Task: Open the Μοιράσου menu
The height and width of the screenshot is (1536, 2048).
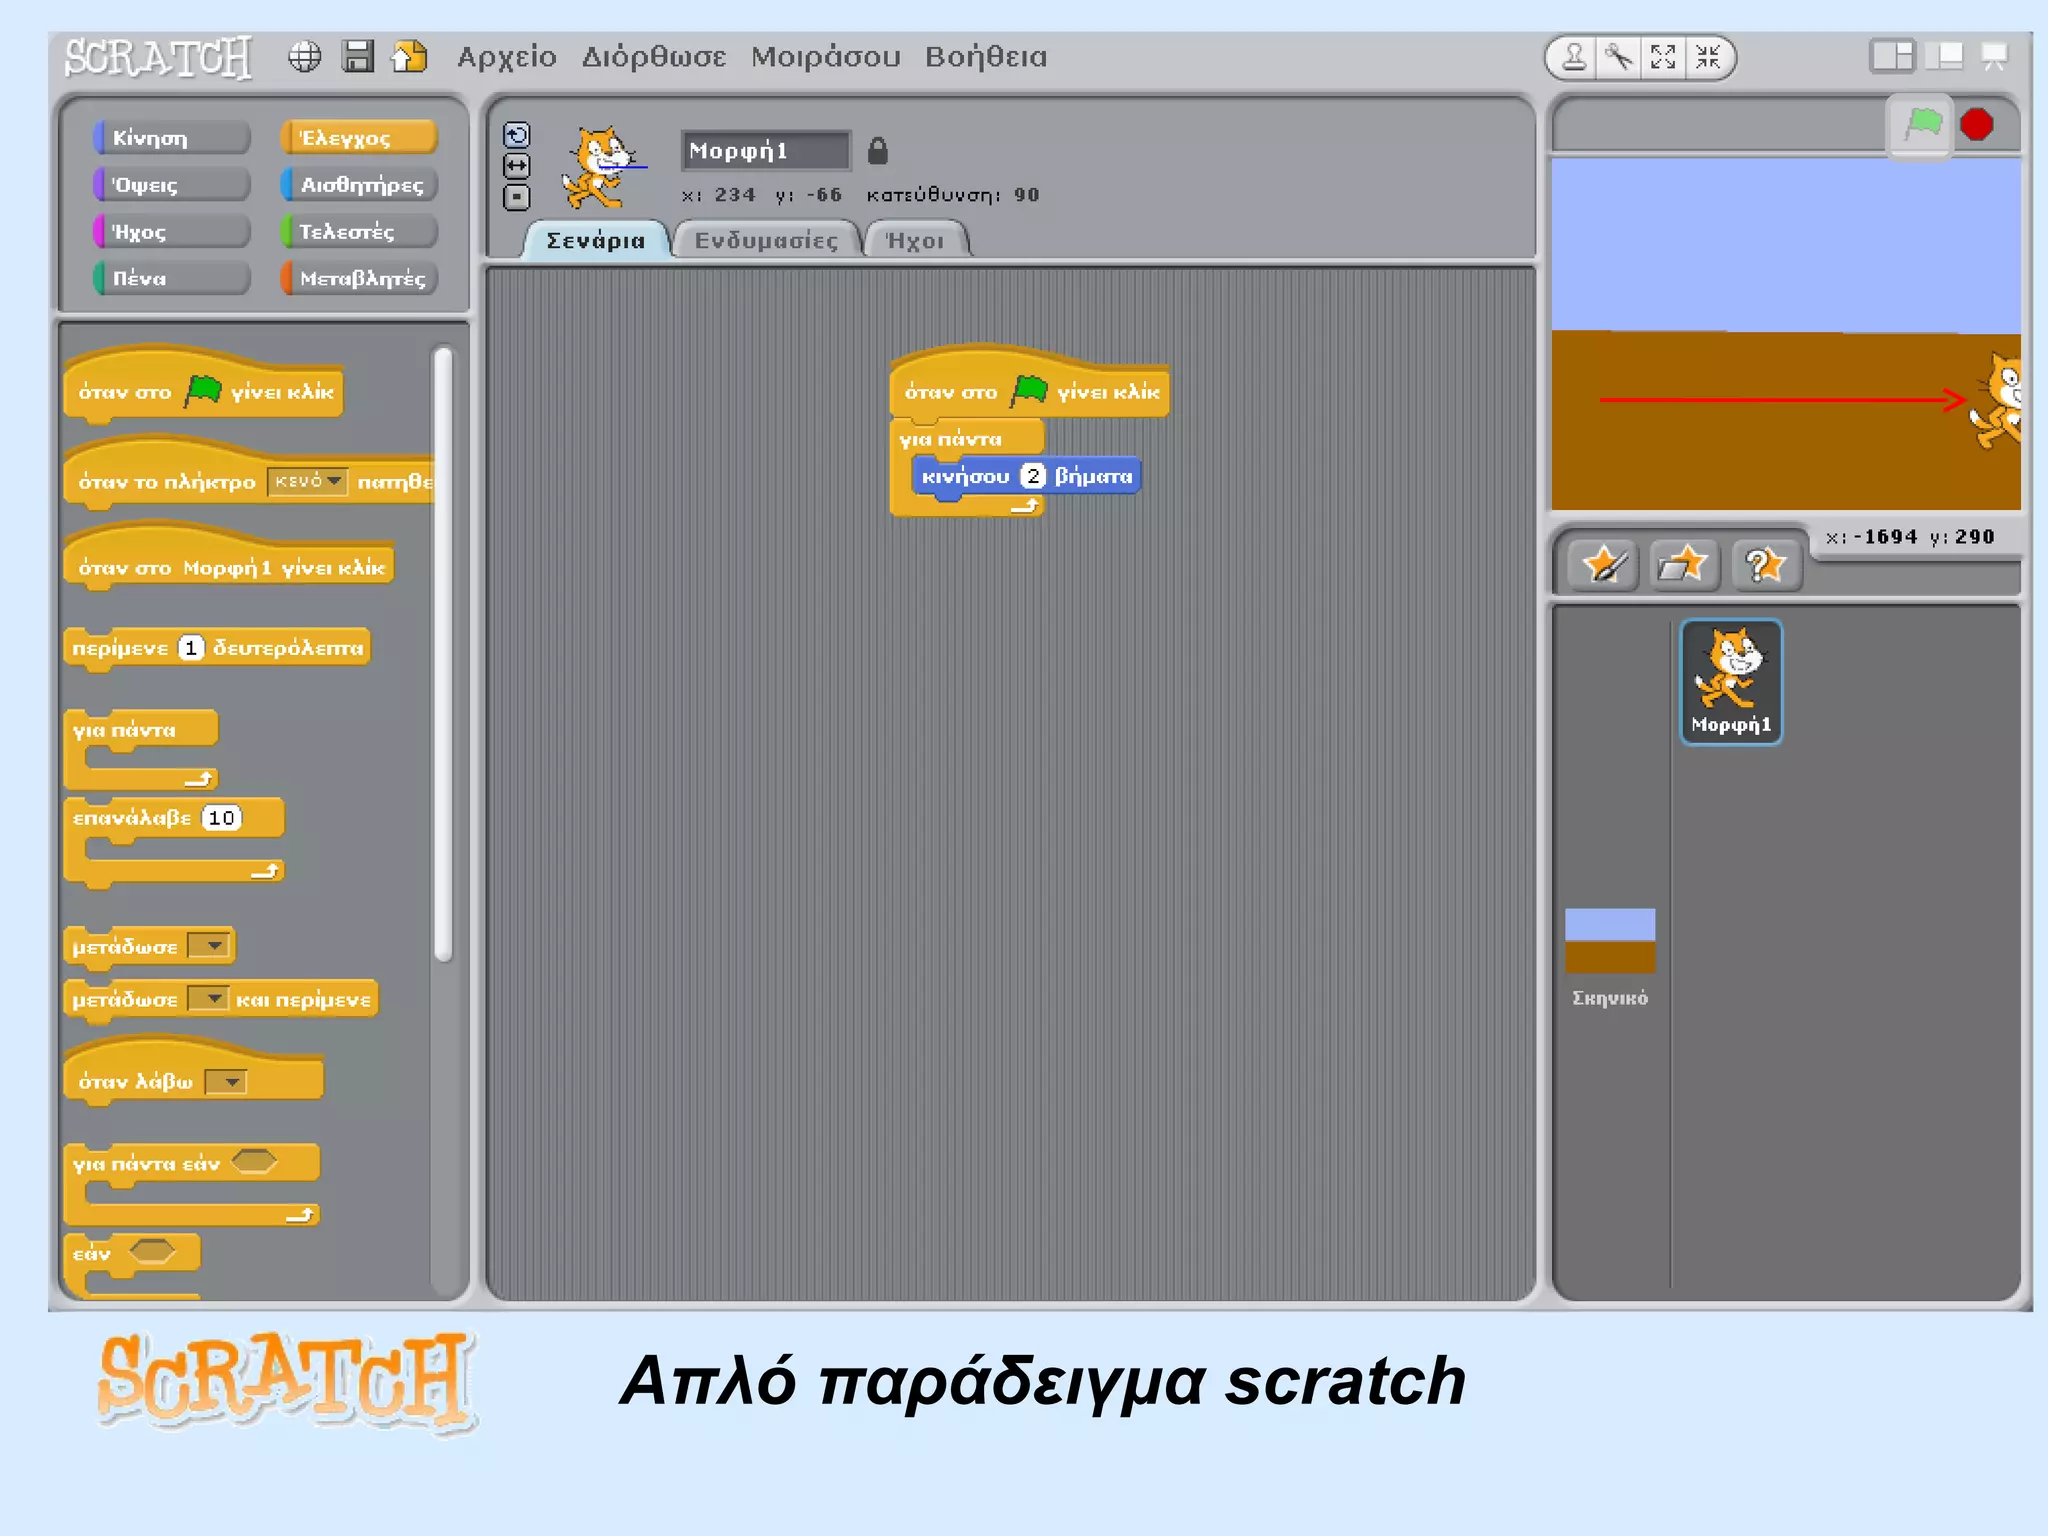Action: click(x=825, y=57)
